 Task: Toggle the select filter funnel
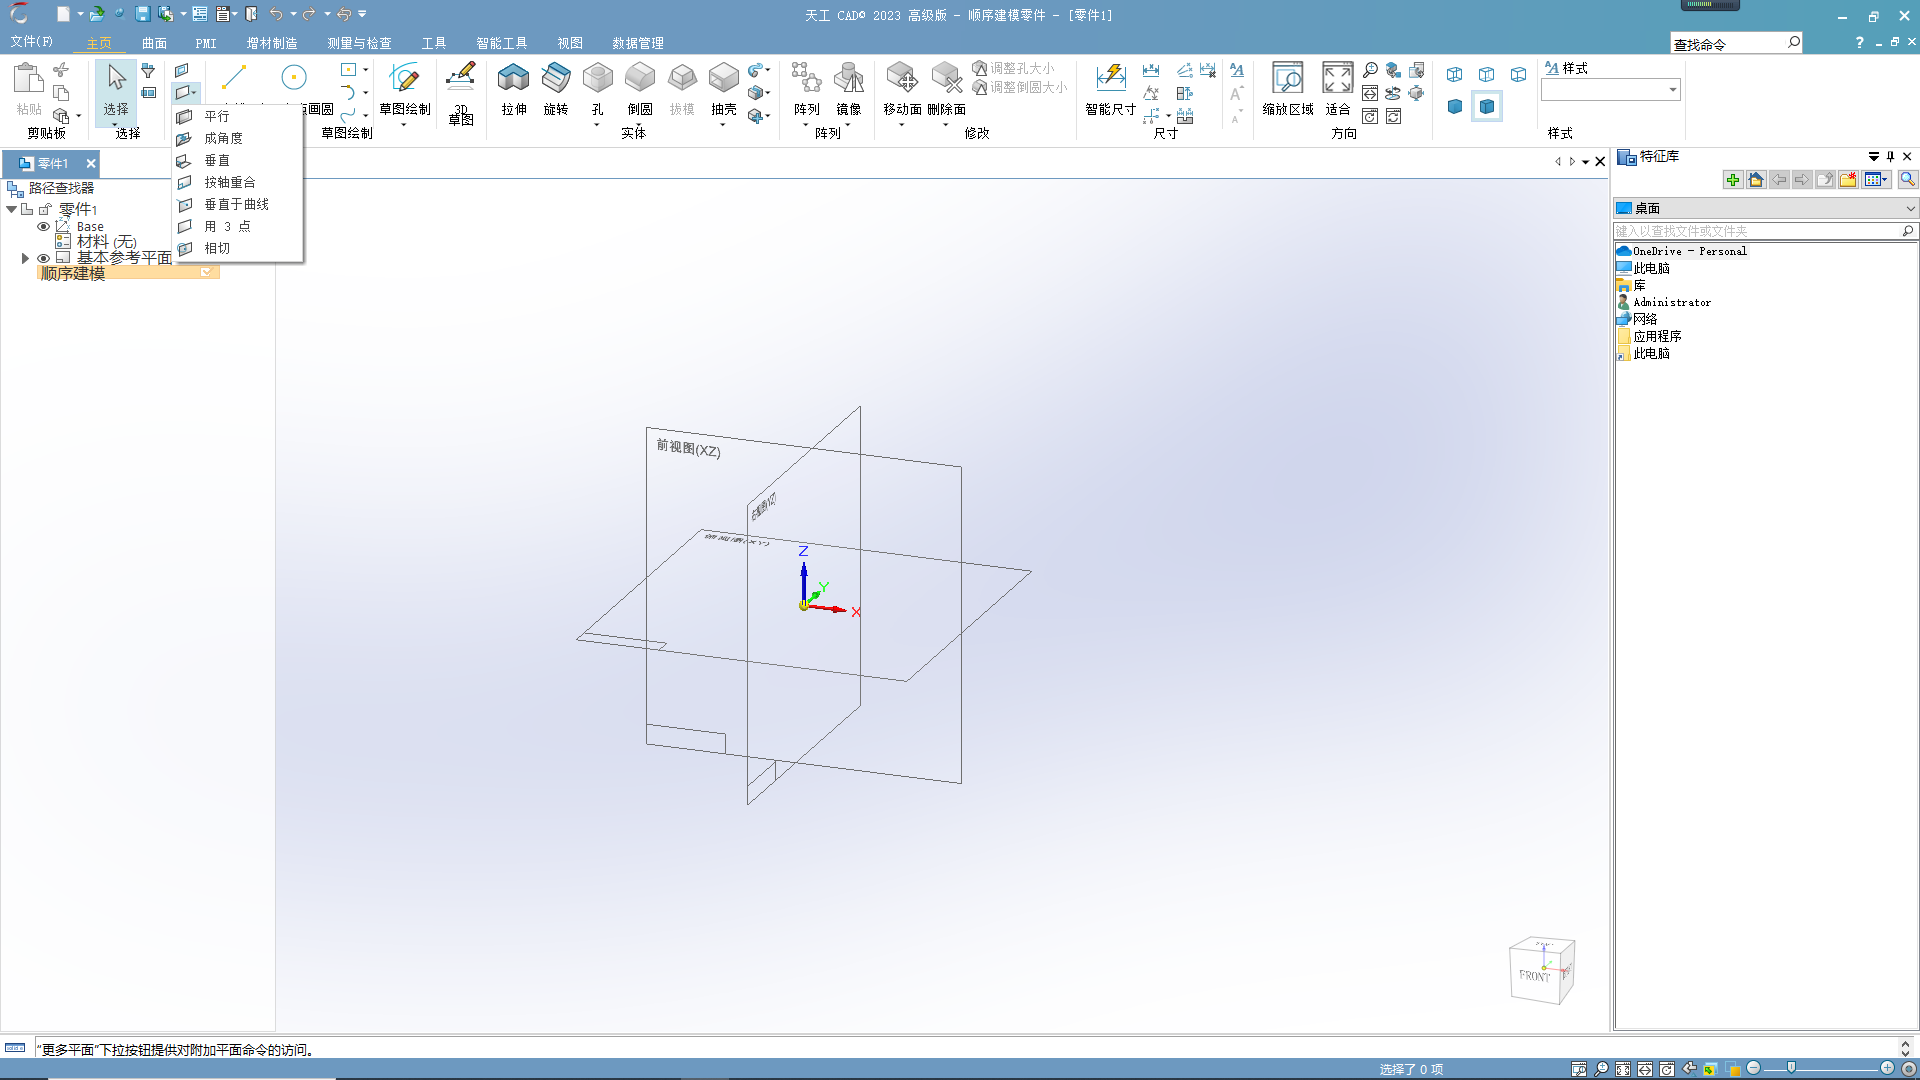(148, 70)
